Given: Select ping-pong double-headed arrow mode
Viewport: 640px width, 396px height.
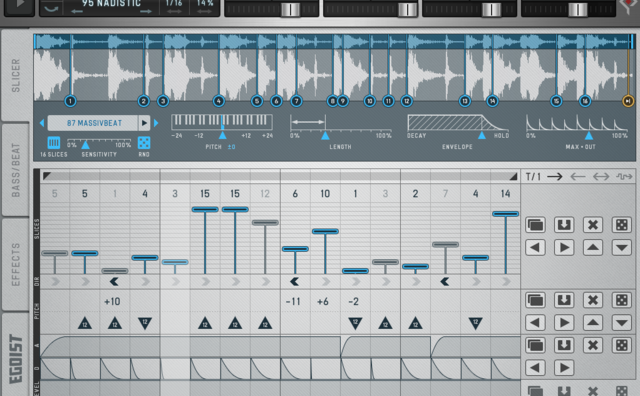Looking at the screenshot, I should (601, 177).
